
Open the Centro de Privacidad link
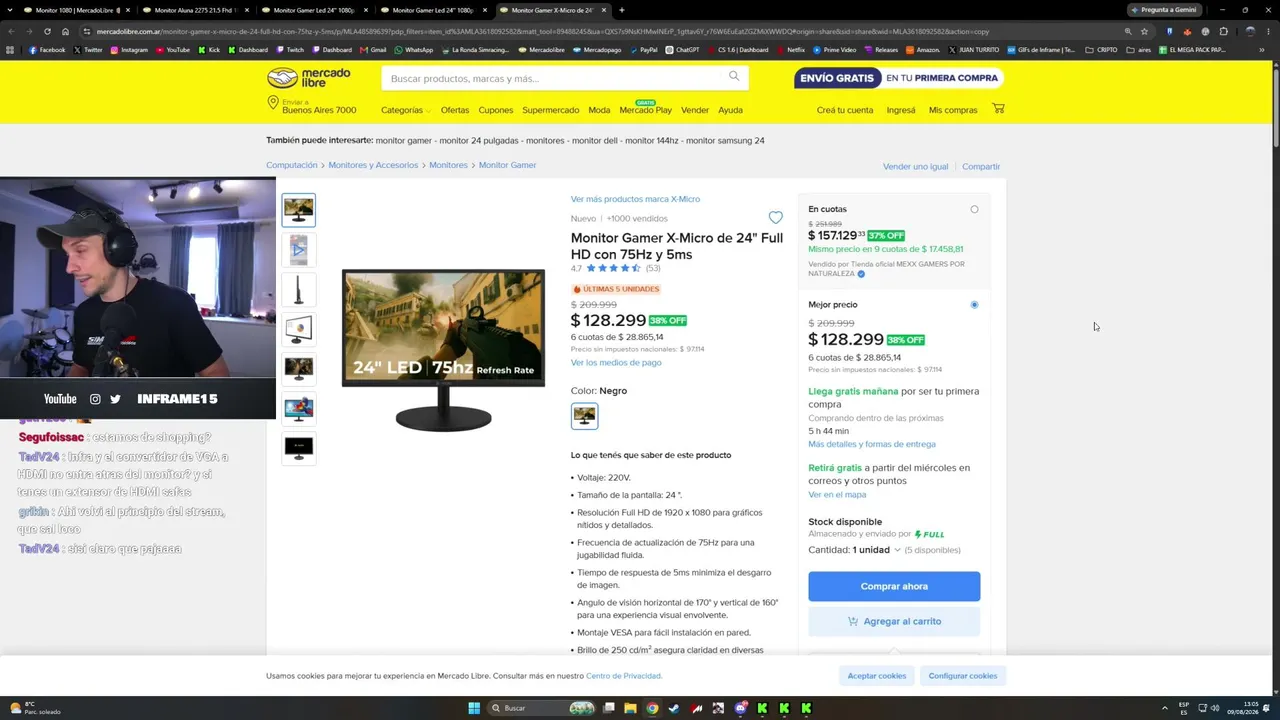coord(624,676)
